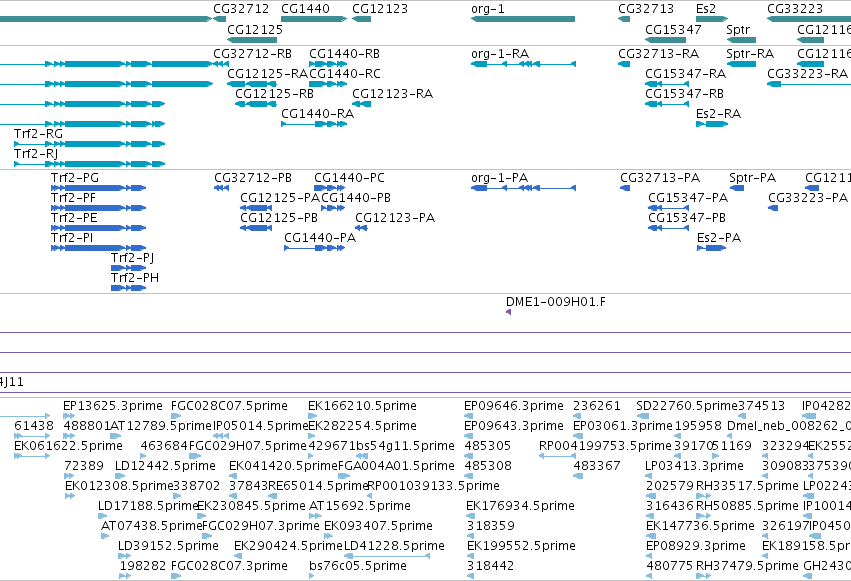Open the Es2-PA protein feature
Viewport: 851px width, 581px height.
pyautogui.click(x=712, y=248)
